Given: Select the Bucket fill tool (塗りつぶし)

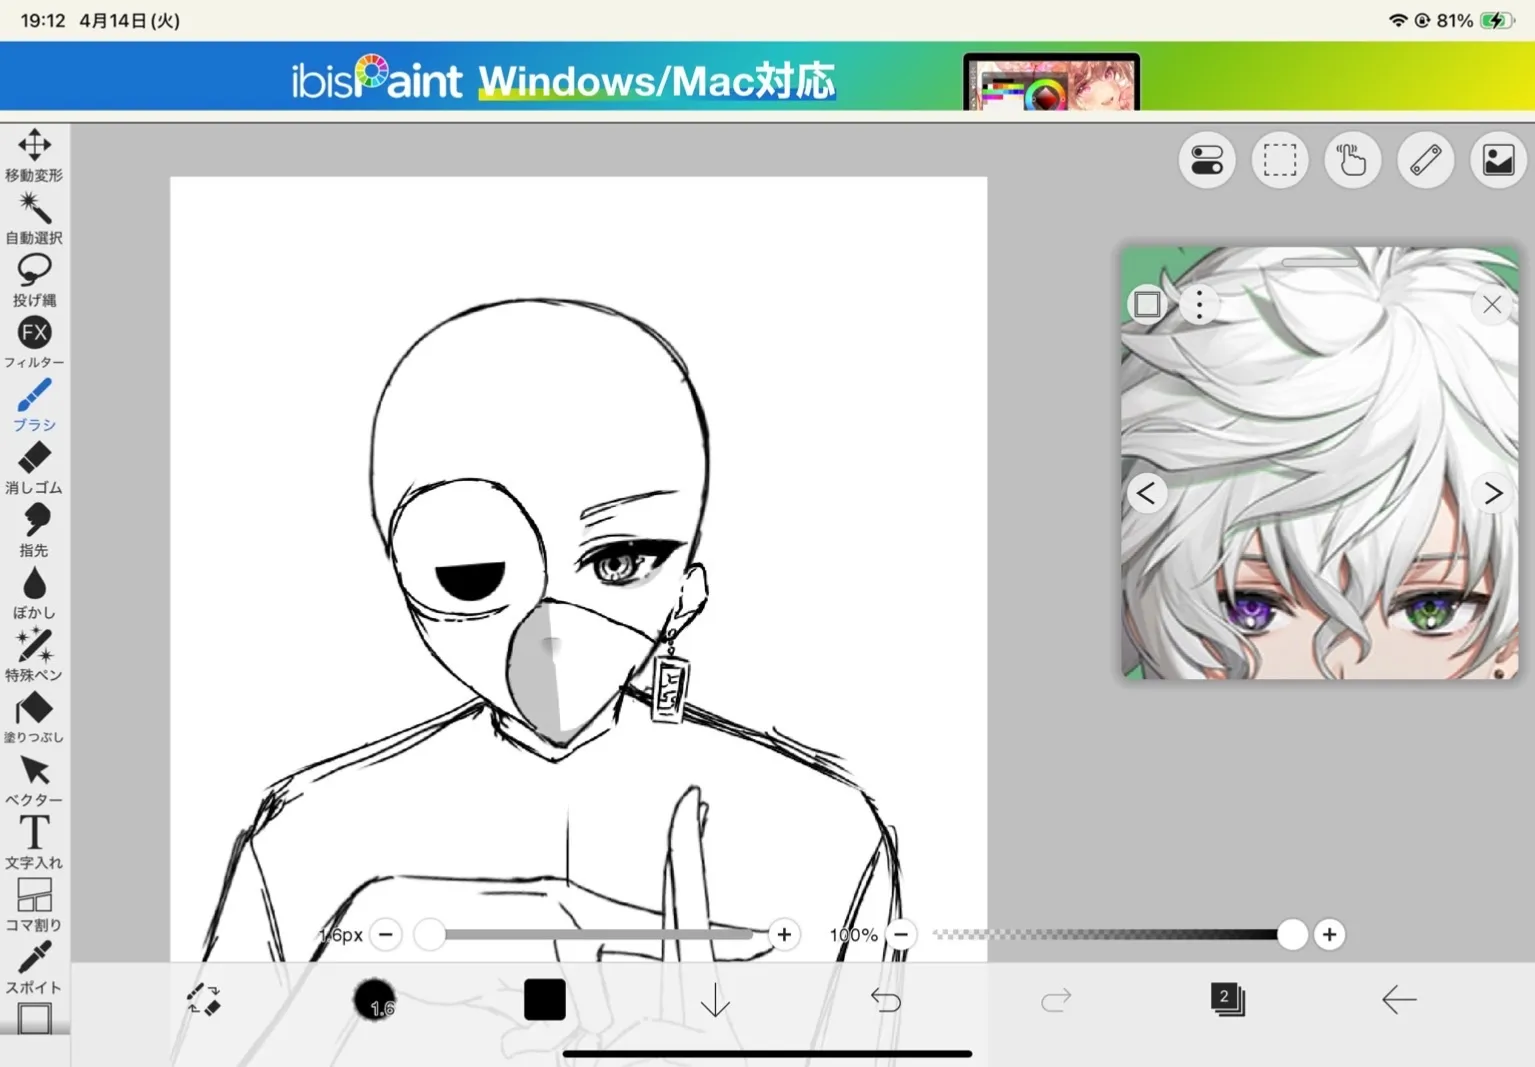Looking at the screenshot, I should click(34, 717).
